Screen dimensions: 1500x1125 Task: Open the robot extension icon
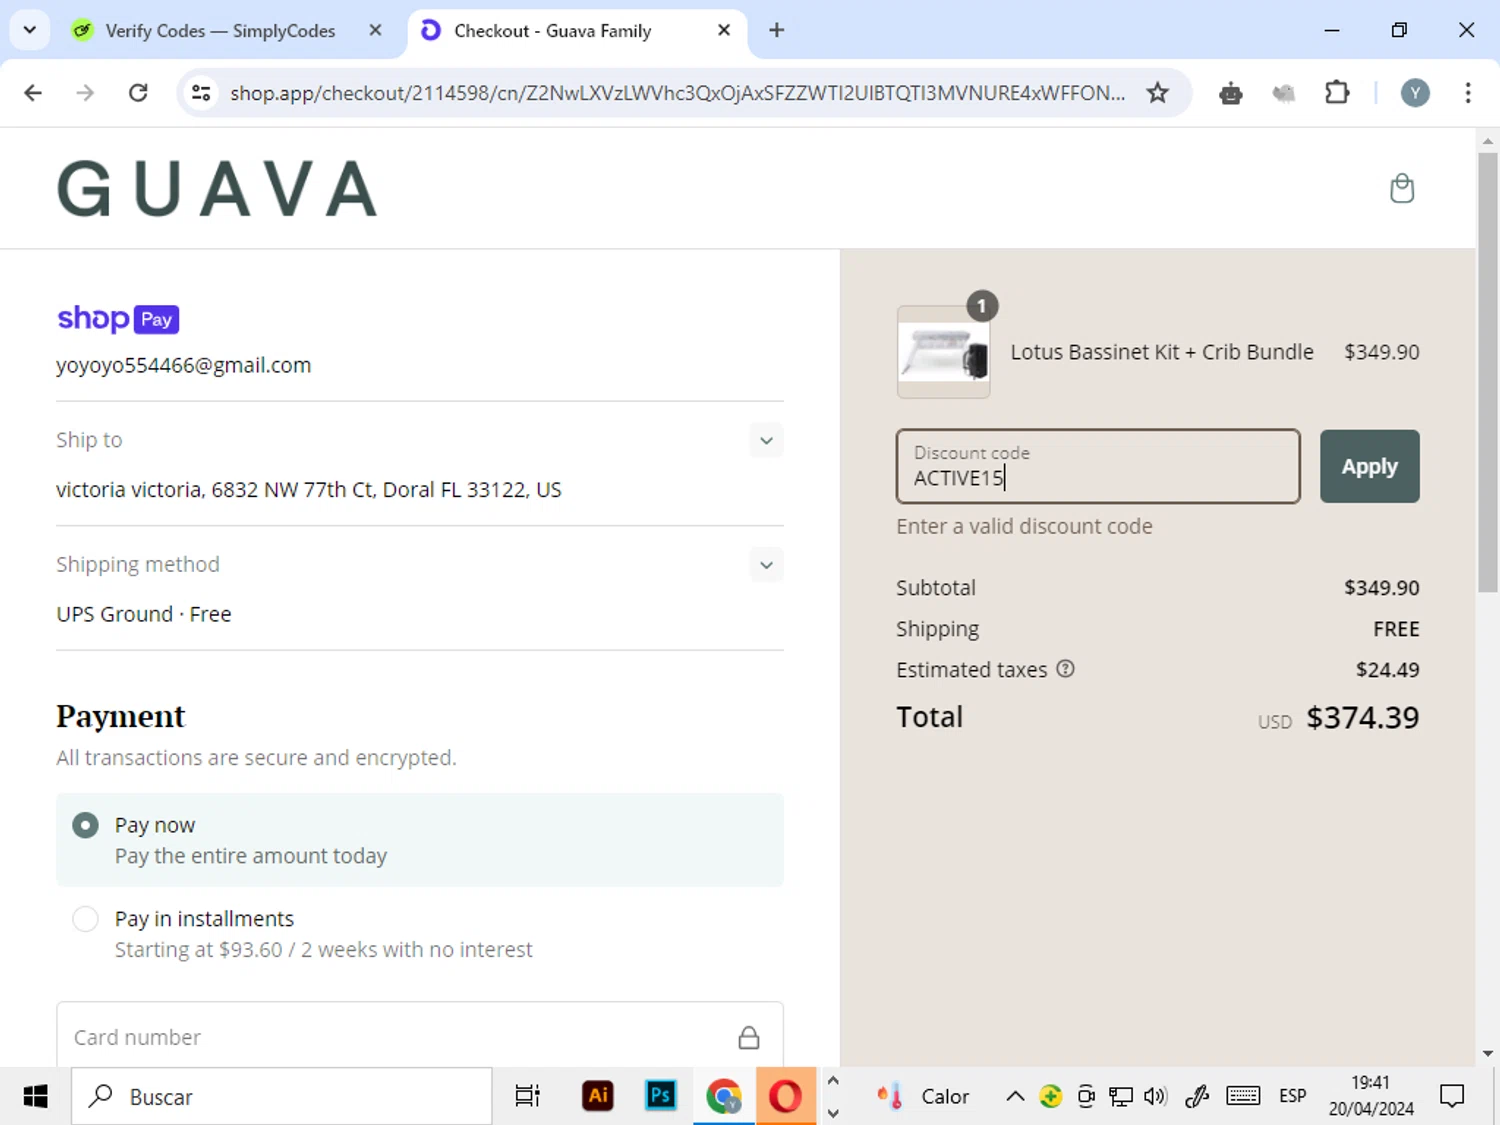[1231, 93]
